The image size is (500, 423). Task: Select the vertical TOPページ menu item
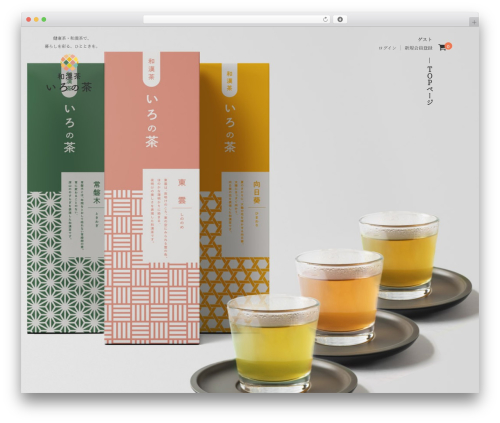[430, 82]
